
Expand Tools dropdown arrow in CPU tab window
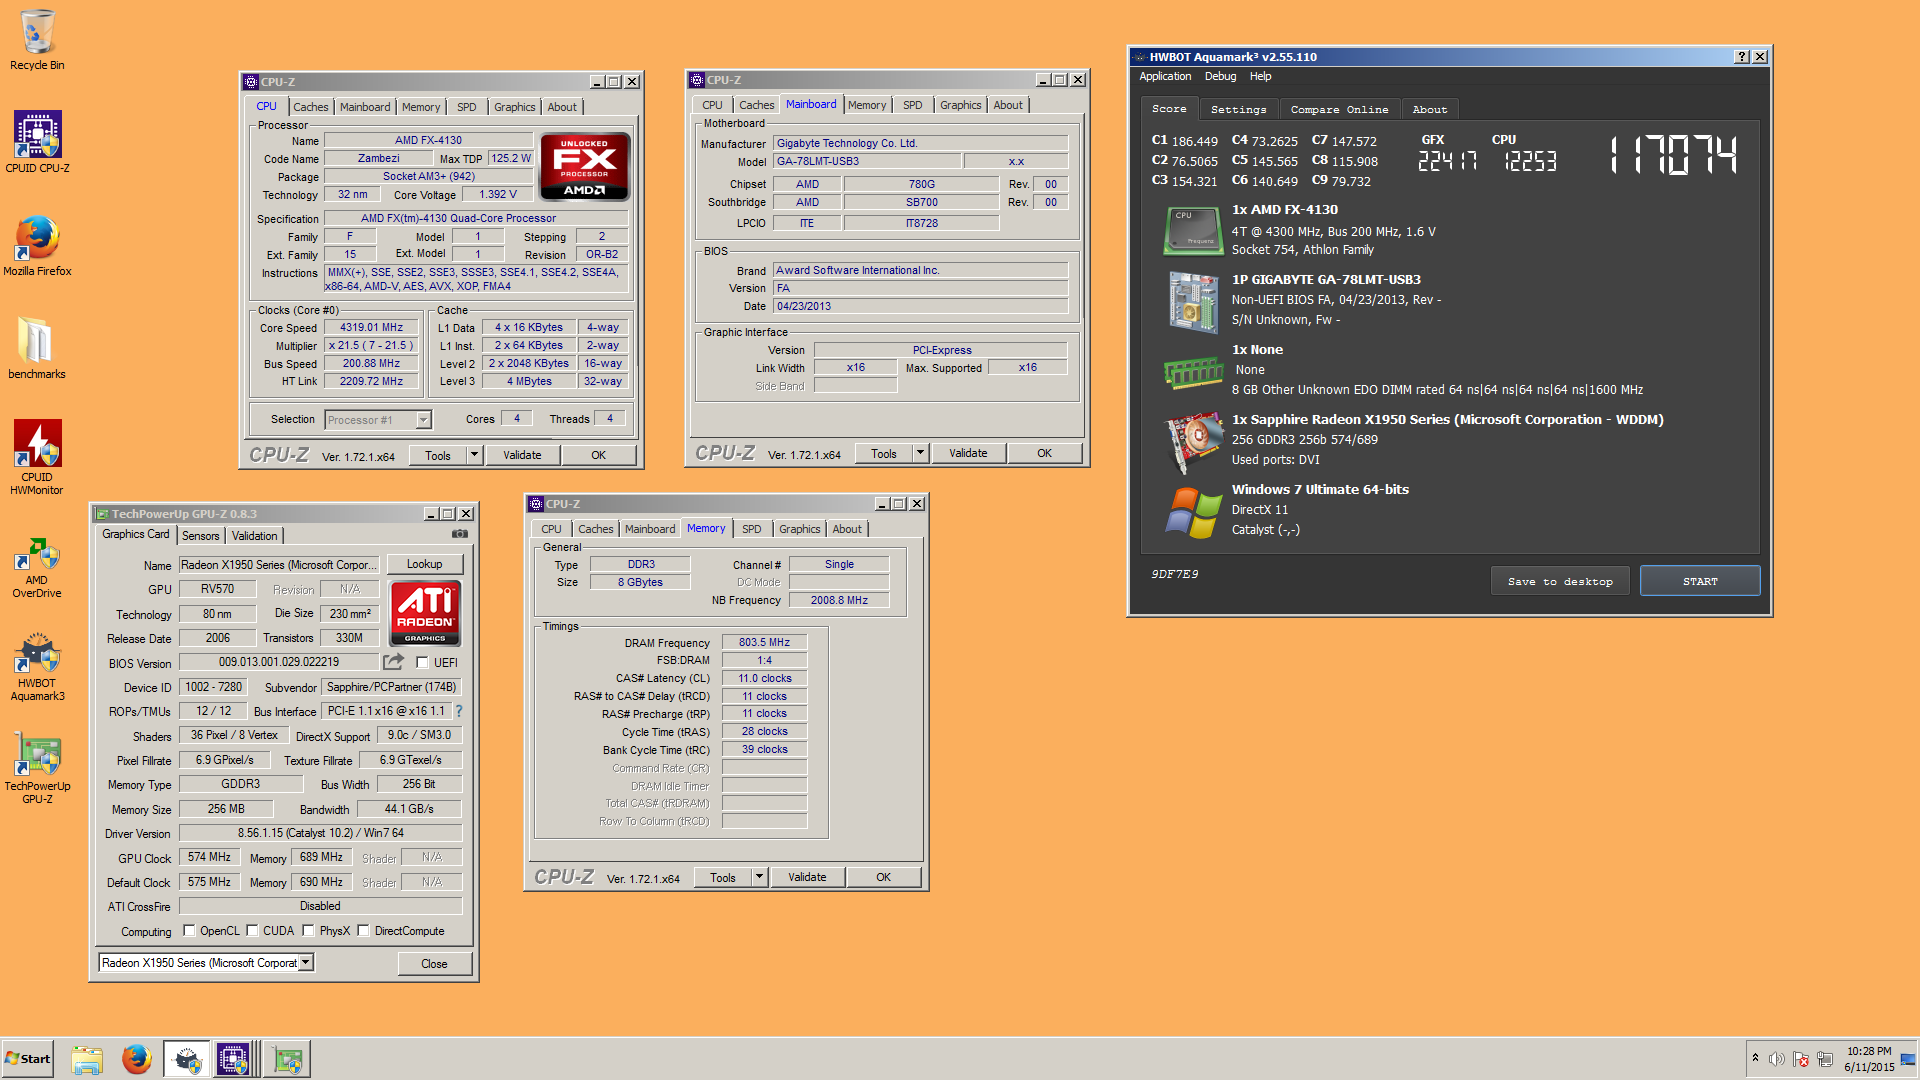point(475,455)
